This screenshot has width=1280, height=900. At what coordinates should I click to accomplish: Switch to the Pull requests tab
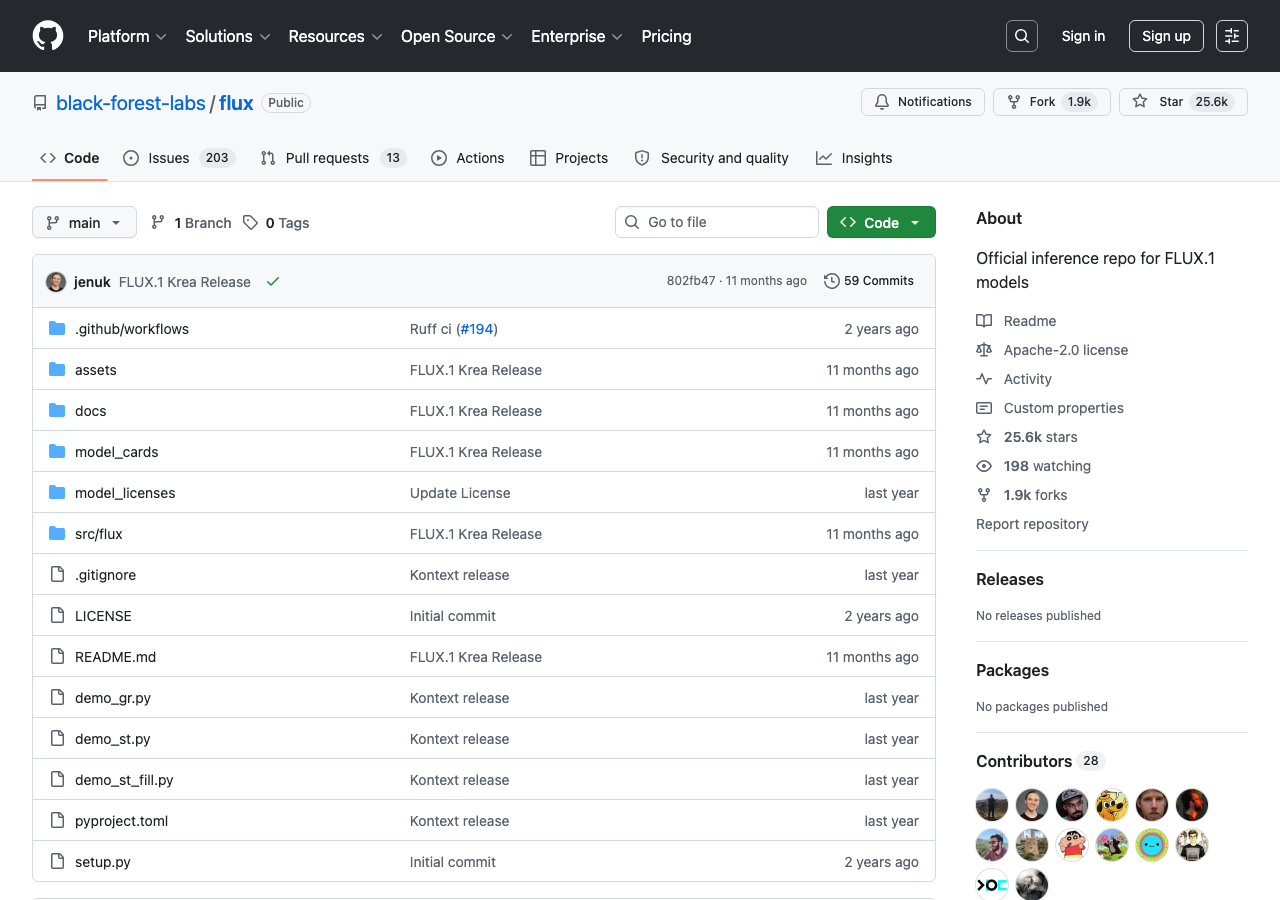click(x=333, y=158)
